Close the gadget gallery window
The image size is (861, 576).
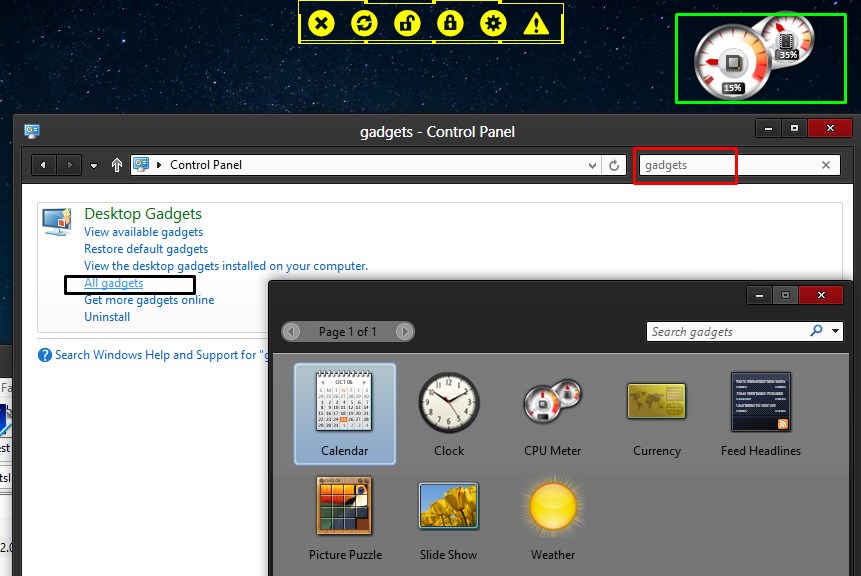pyautogui.click(x=821, y=295)
